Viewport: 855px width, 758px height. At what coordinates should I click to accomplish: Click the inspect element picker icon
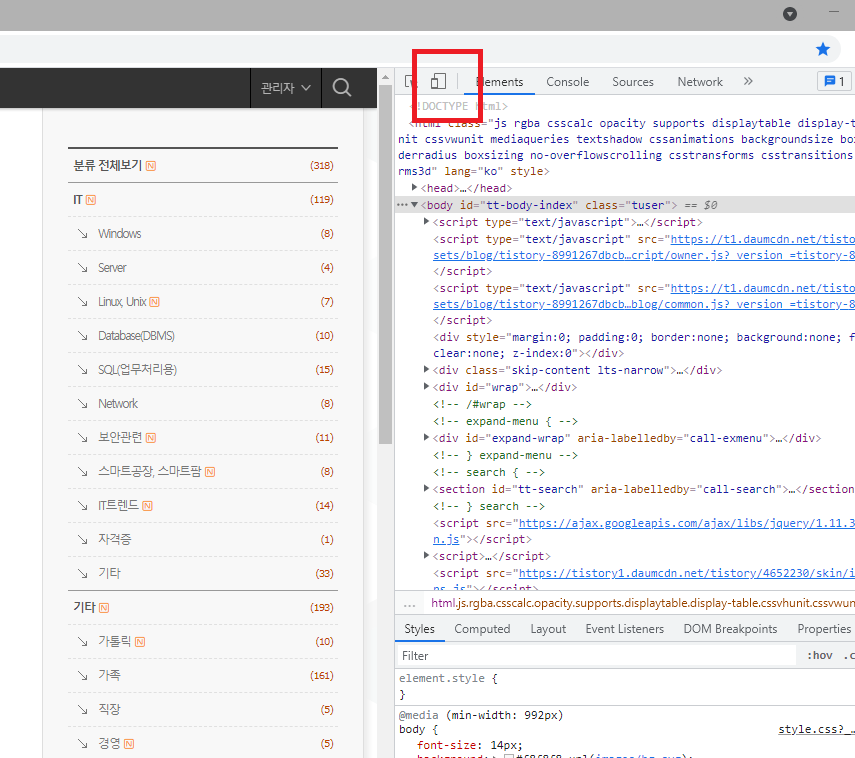point(411,82)
